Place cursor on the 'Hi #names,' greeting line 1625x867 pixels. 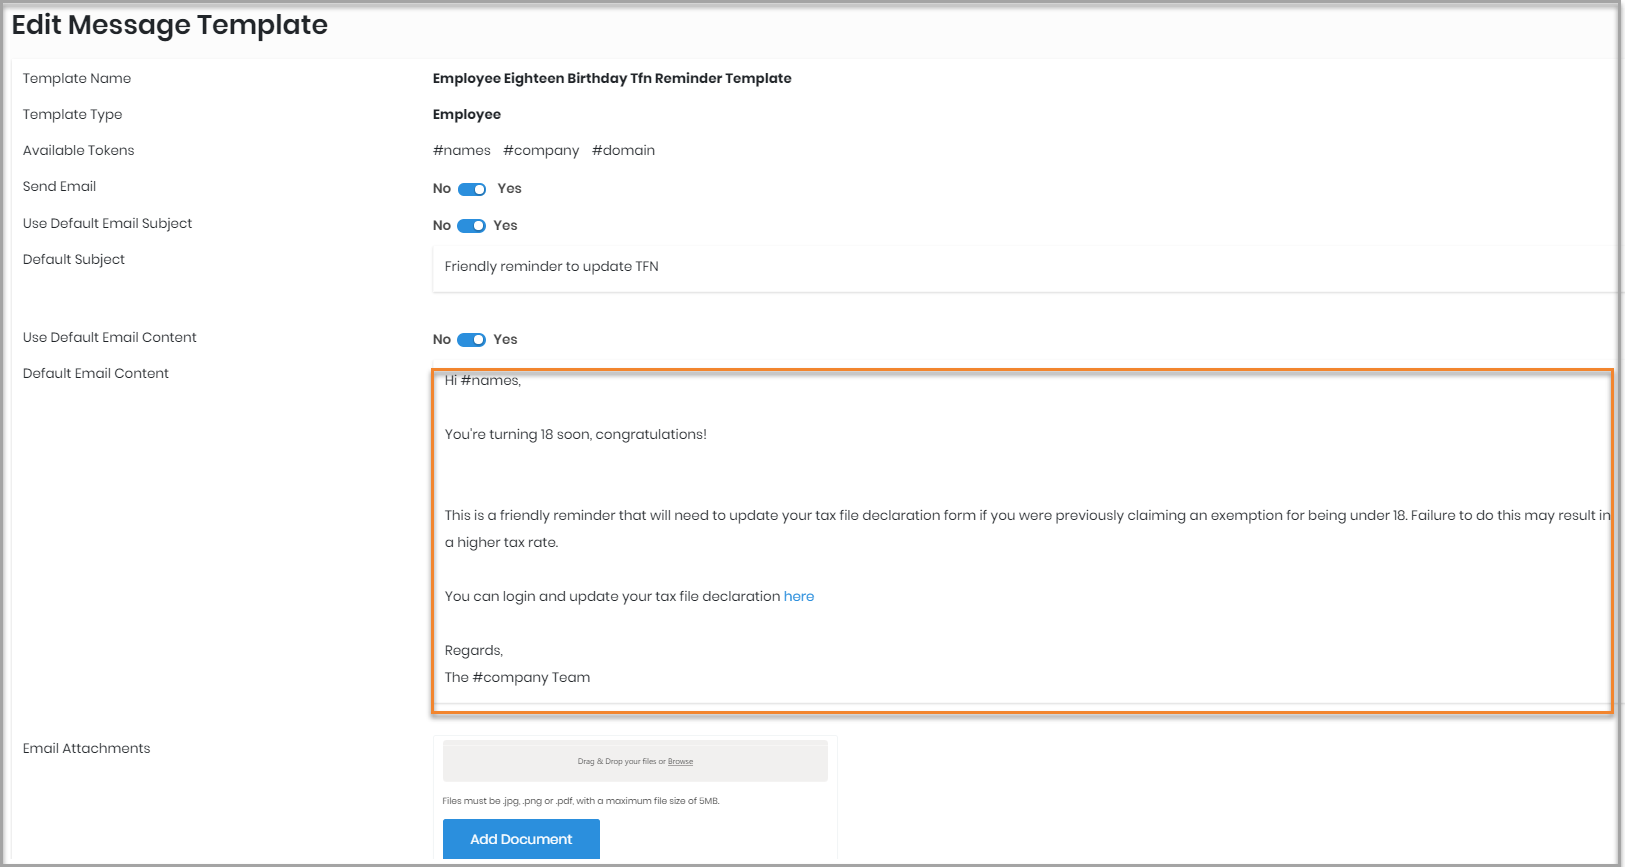click(483, 381)
